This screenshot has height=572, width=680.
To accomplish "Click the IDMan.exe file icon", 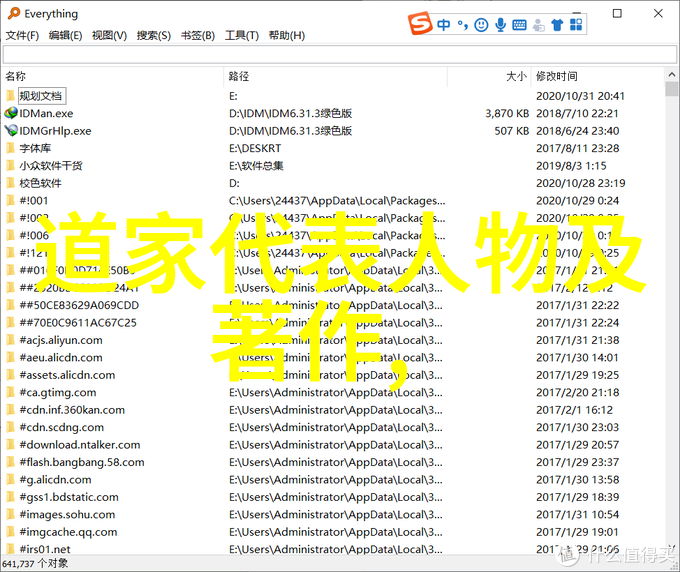I will (11, 114).
